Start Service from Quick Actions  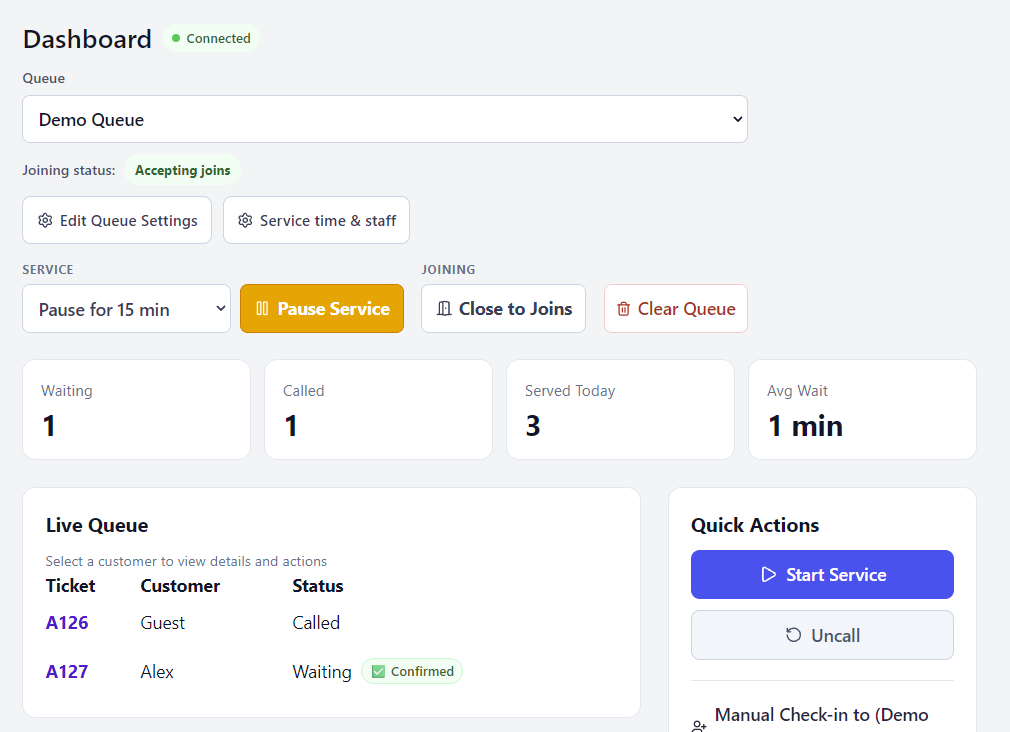pos(822,574)
